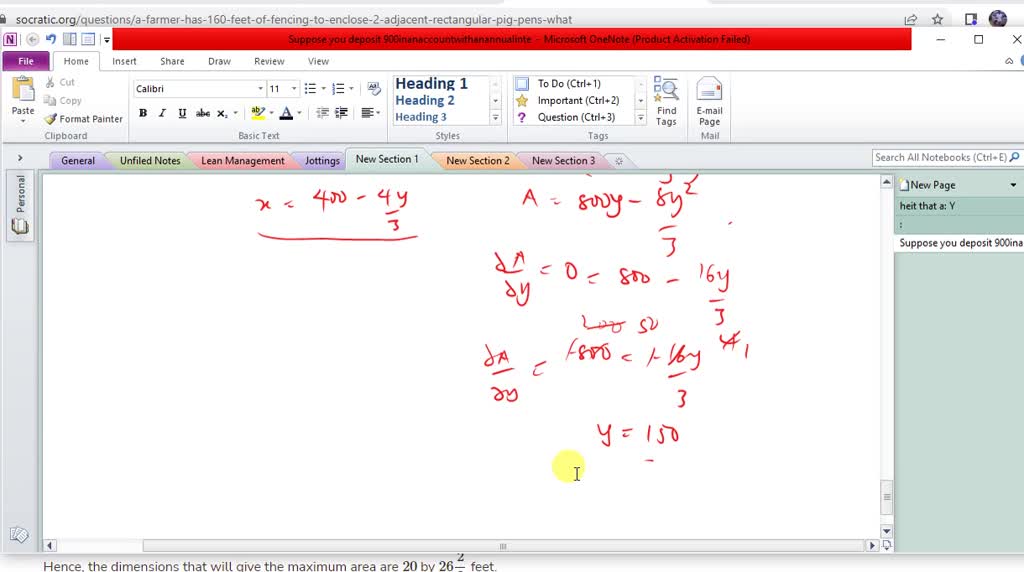Image resolution: width=1024 pixels, height=572 pixels.
Task: Apply the To Do tag
Action: 568,84
